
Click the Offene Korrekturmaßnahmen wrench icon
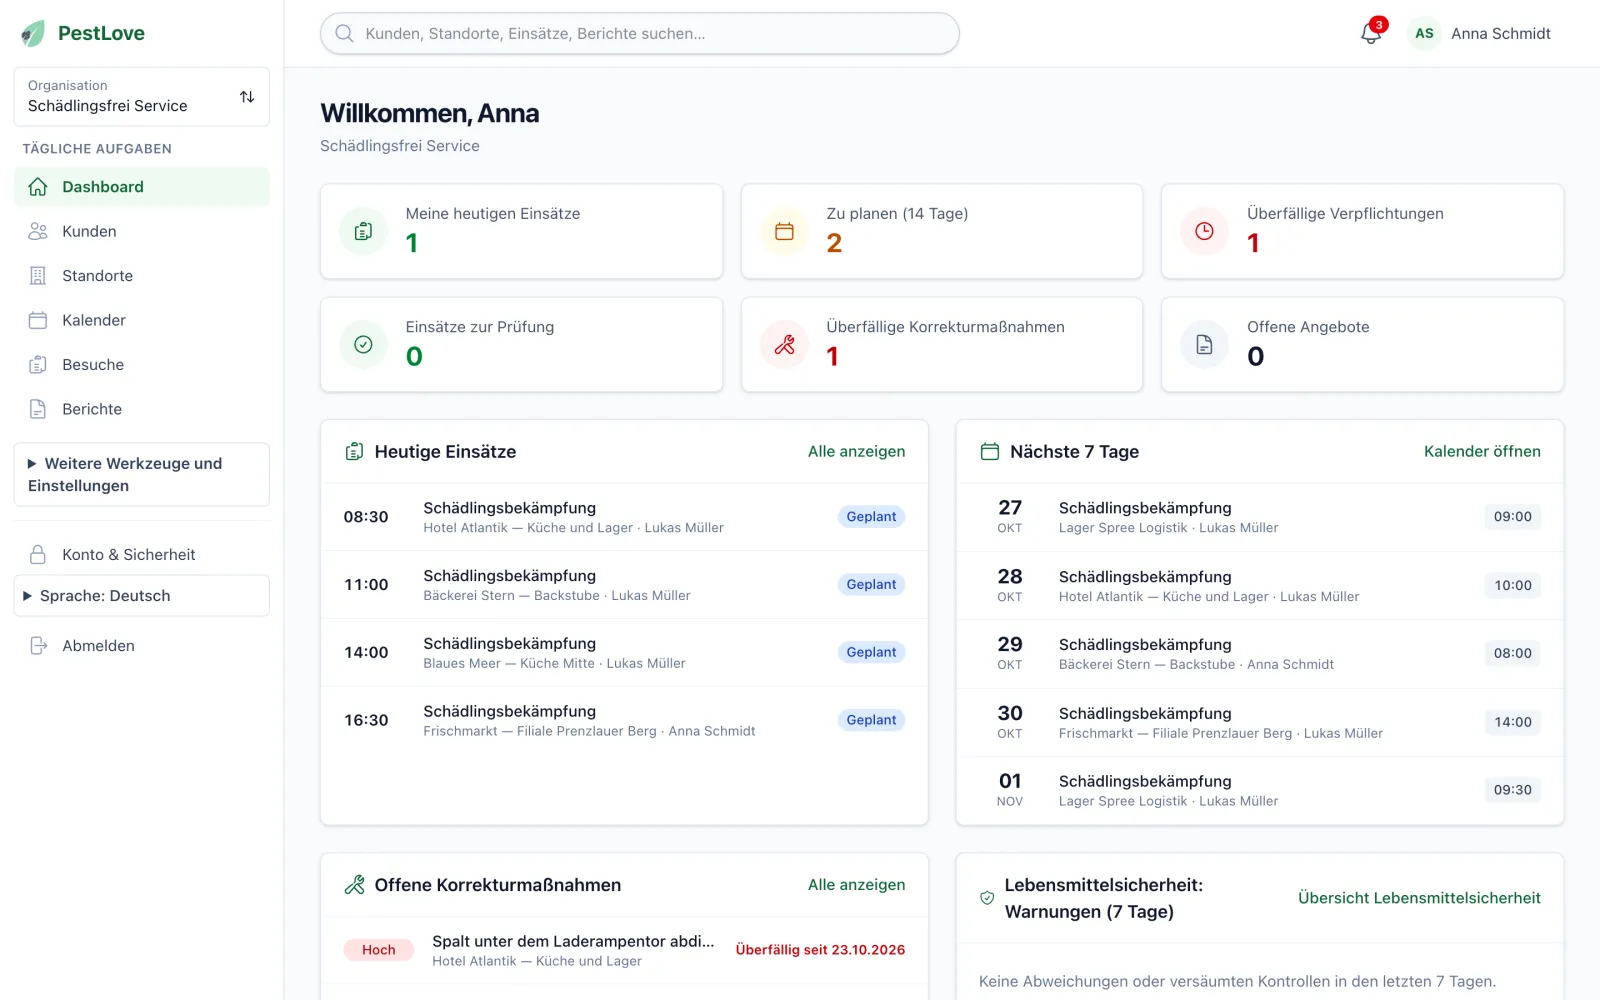[x=354, y=885]
